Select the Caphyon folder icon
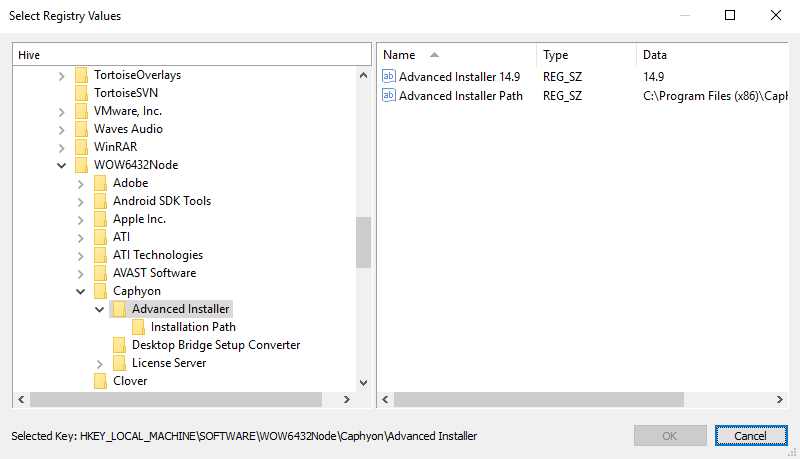Image resolution: width=800 pixels, height=459 pixels. pos(101,291)
